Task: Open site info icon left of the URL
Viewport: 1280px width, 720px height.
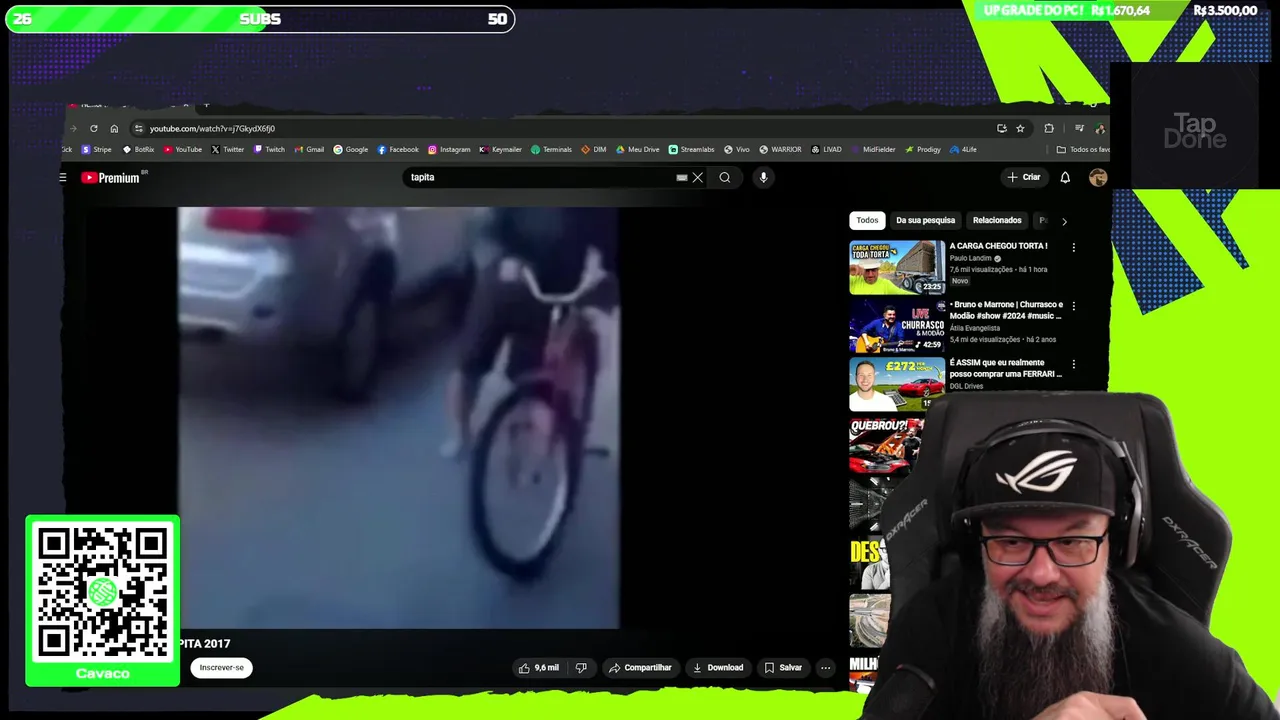Action: click(x=139, y=128)
